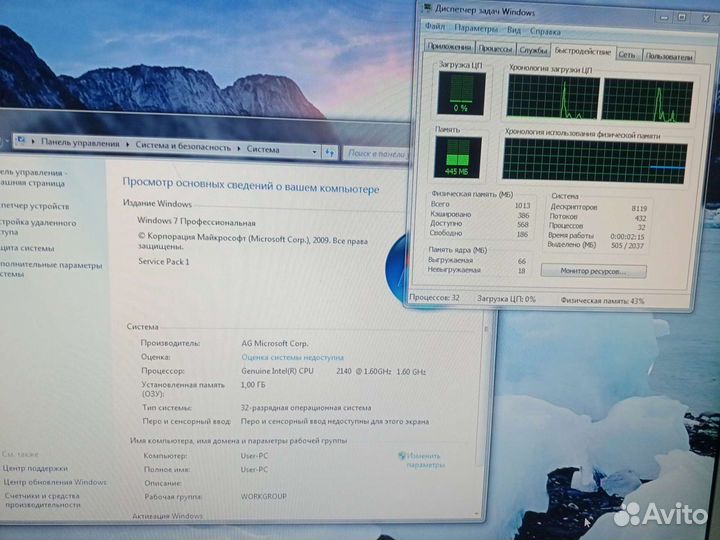Click the Время работы 0:00:02:15 value
Viewport: 720px width, 540px height.
click(x=627, y=237)
